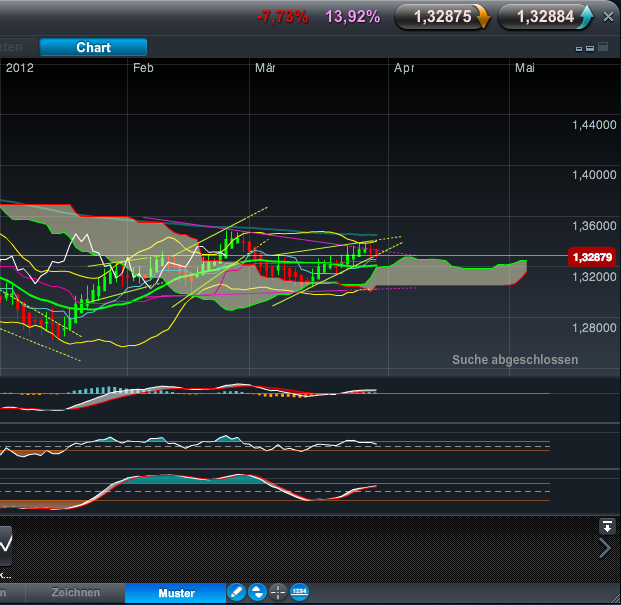The width and height of the screenshot is (621, 605).
Task: Click the 1,32000 price axis label
Action: (x=594, y=277)
